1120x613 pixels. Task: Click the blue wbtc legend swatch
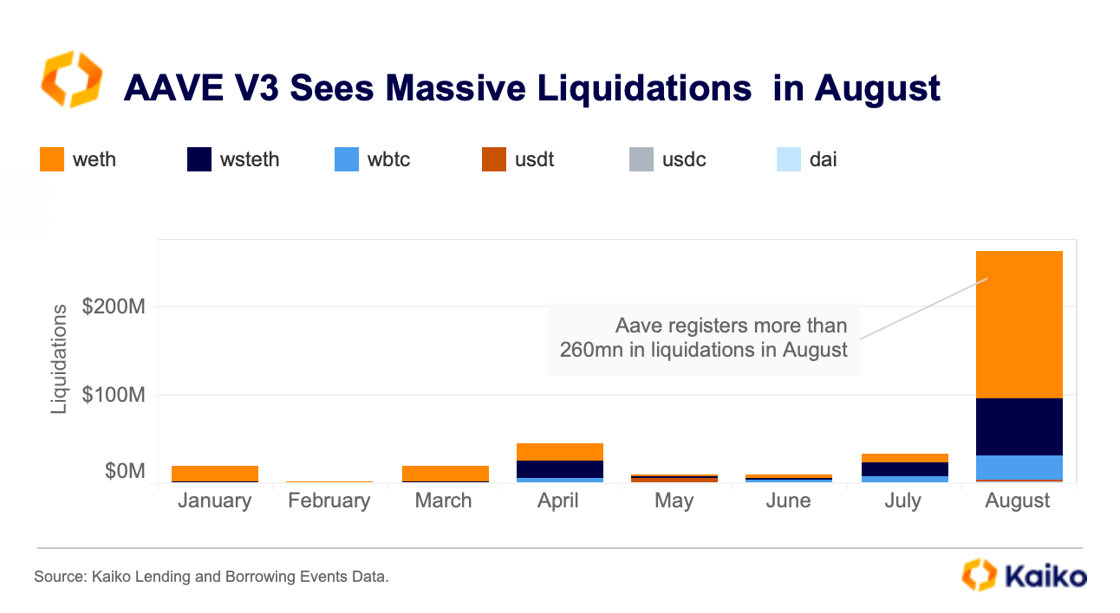tap(347, 159)
